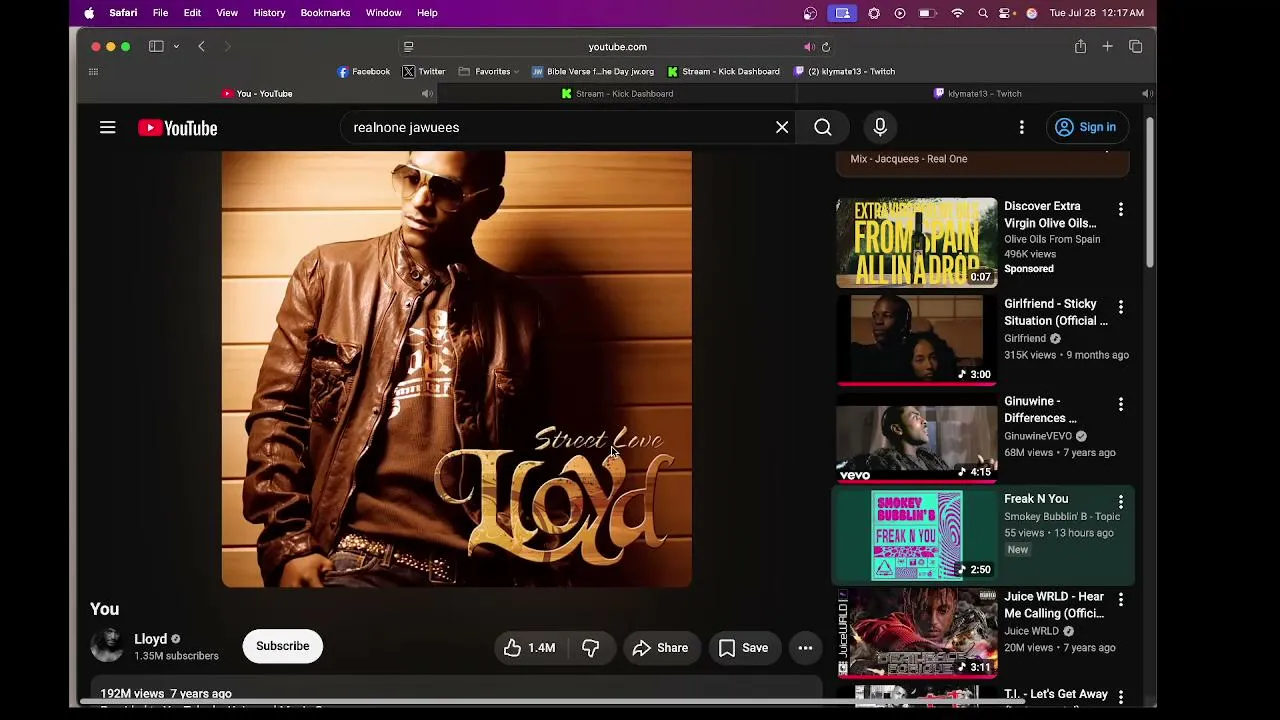This screenshot has height=720, width=1280.
Task: Run search with magnifier button
Action: coord(823,128)
